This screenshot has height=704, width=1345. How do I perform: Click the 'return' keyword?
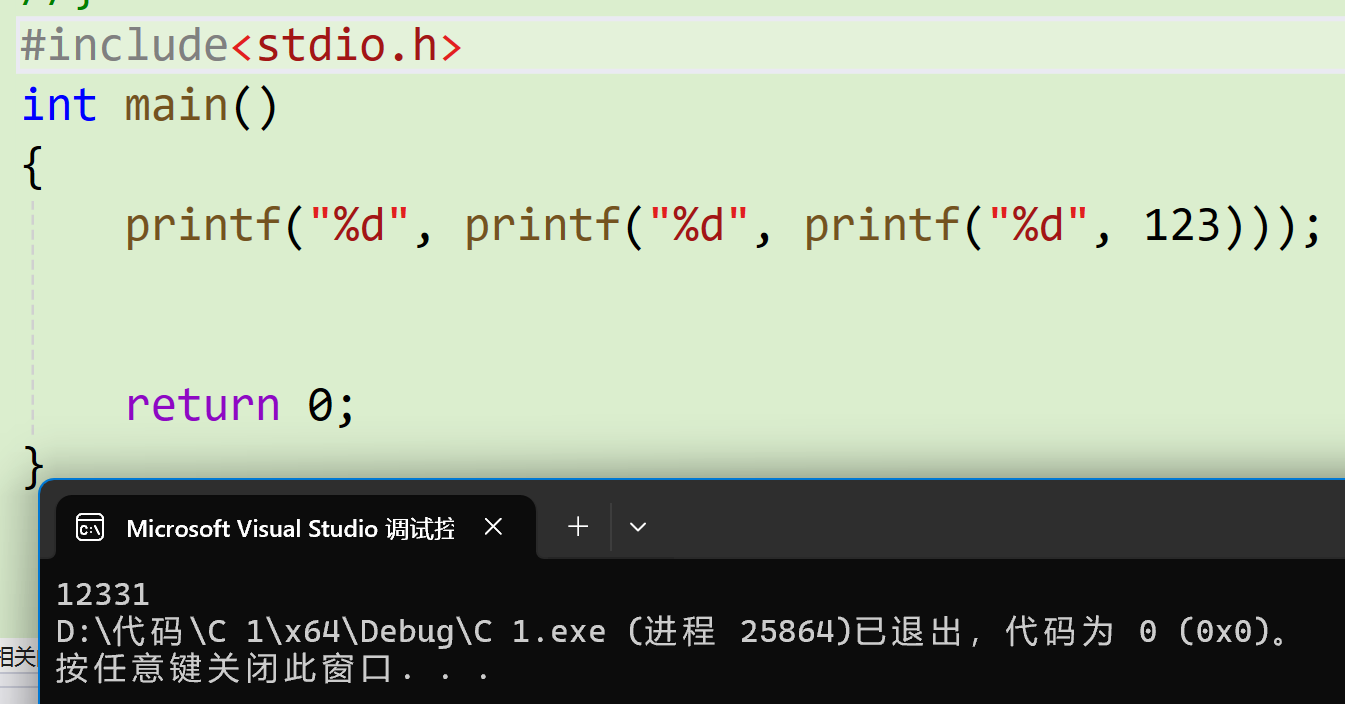pyautogui.click(x=203, y=404)
